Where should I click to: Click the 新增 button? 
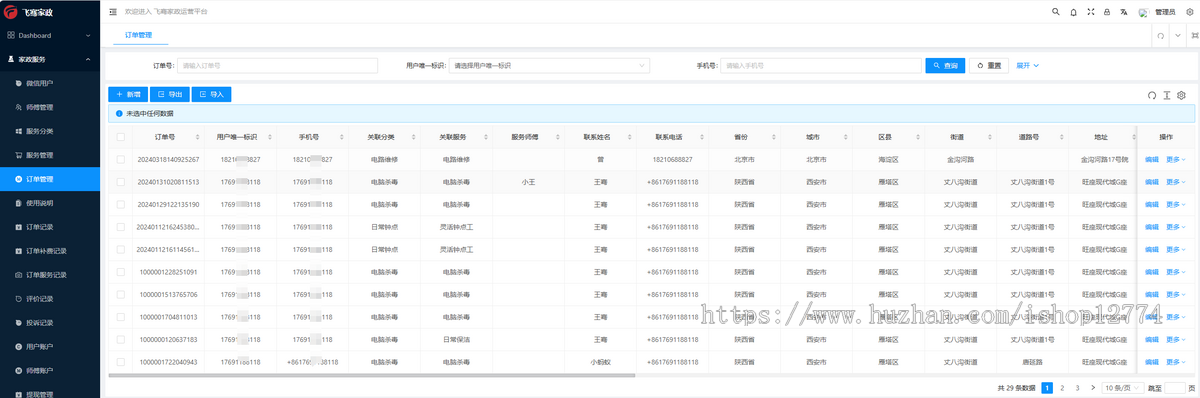coord(128,94)
